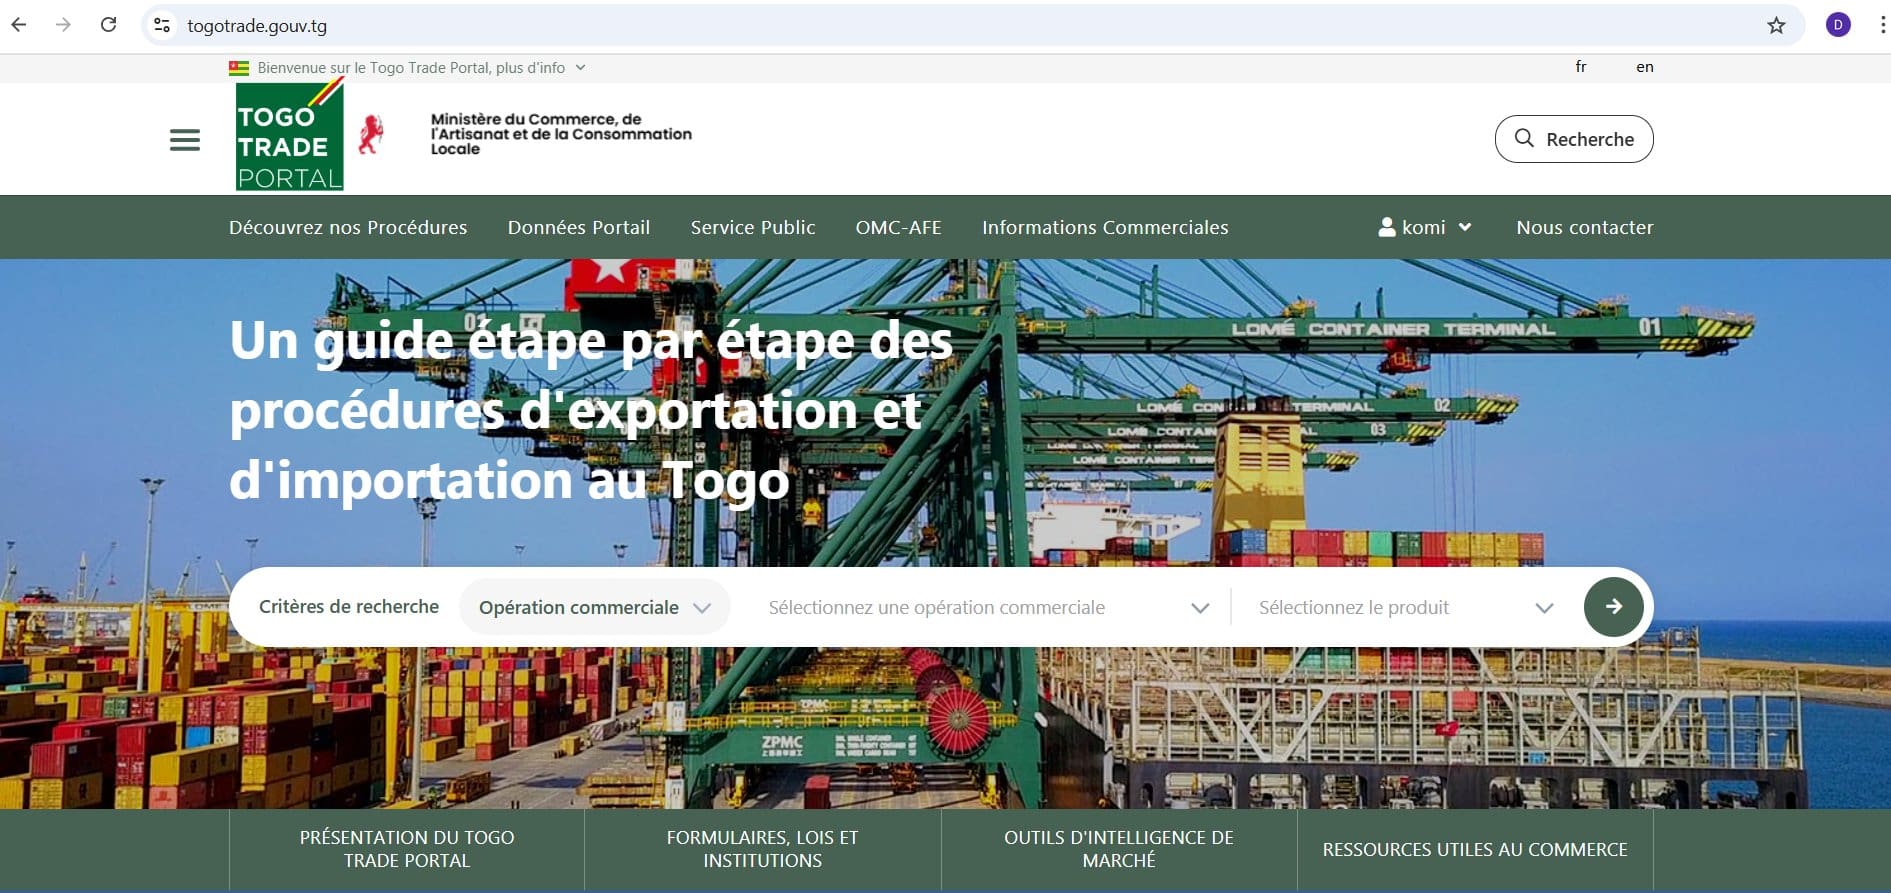
Task: Click the site information icon in address bar
Action: (162, 25)
